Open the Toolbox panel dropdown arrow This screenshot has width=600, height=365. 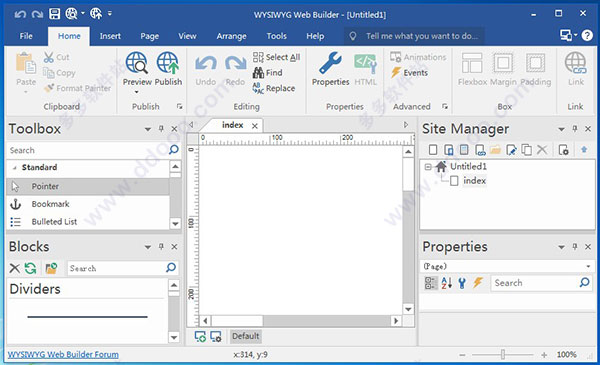click(148, 129)
